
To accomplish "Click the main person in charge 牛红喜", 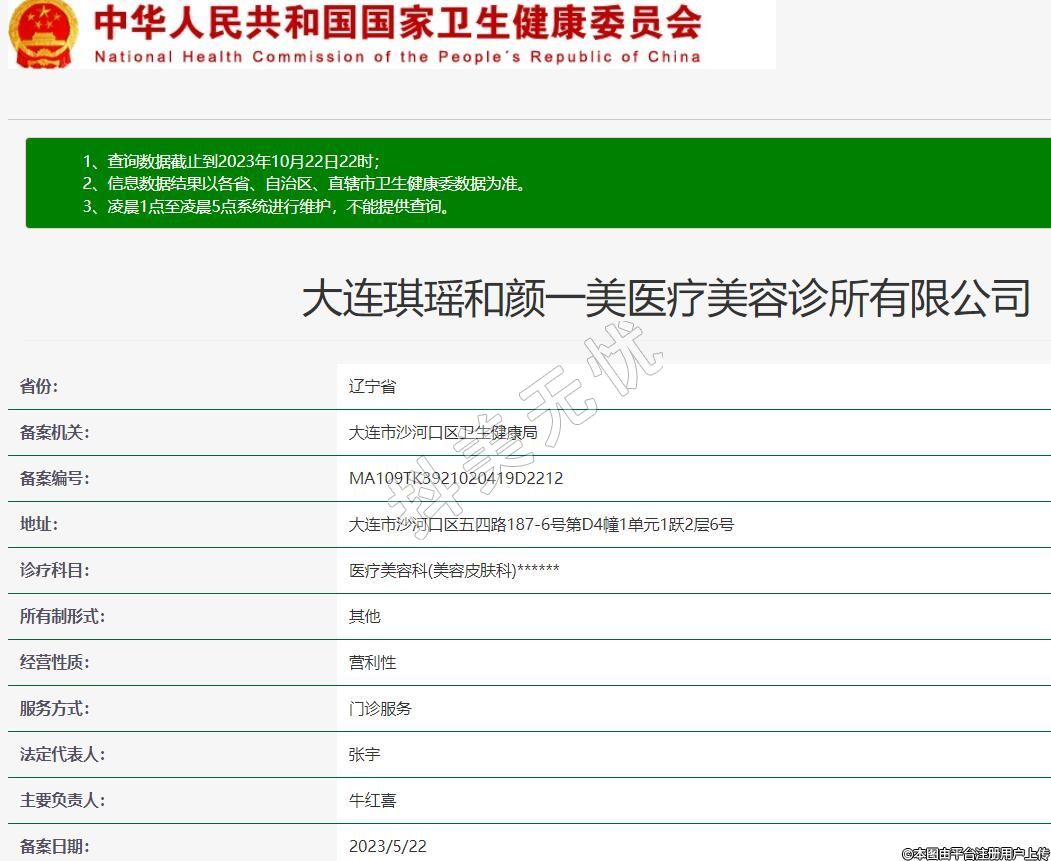I will point(372,801).
